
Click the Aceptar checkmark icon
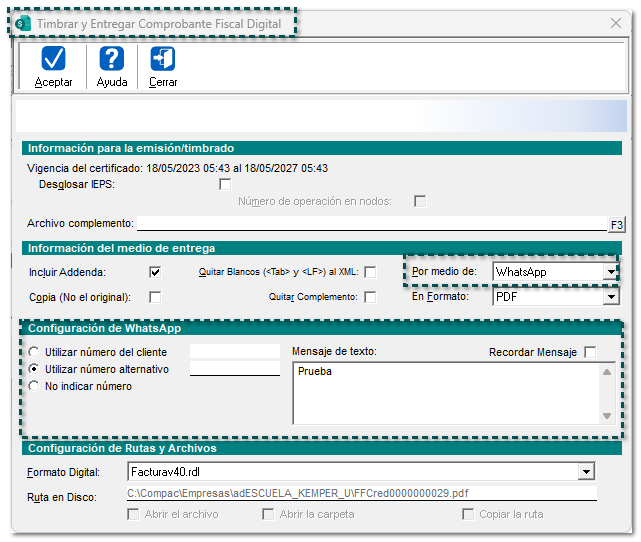tap(53, 60)
